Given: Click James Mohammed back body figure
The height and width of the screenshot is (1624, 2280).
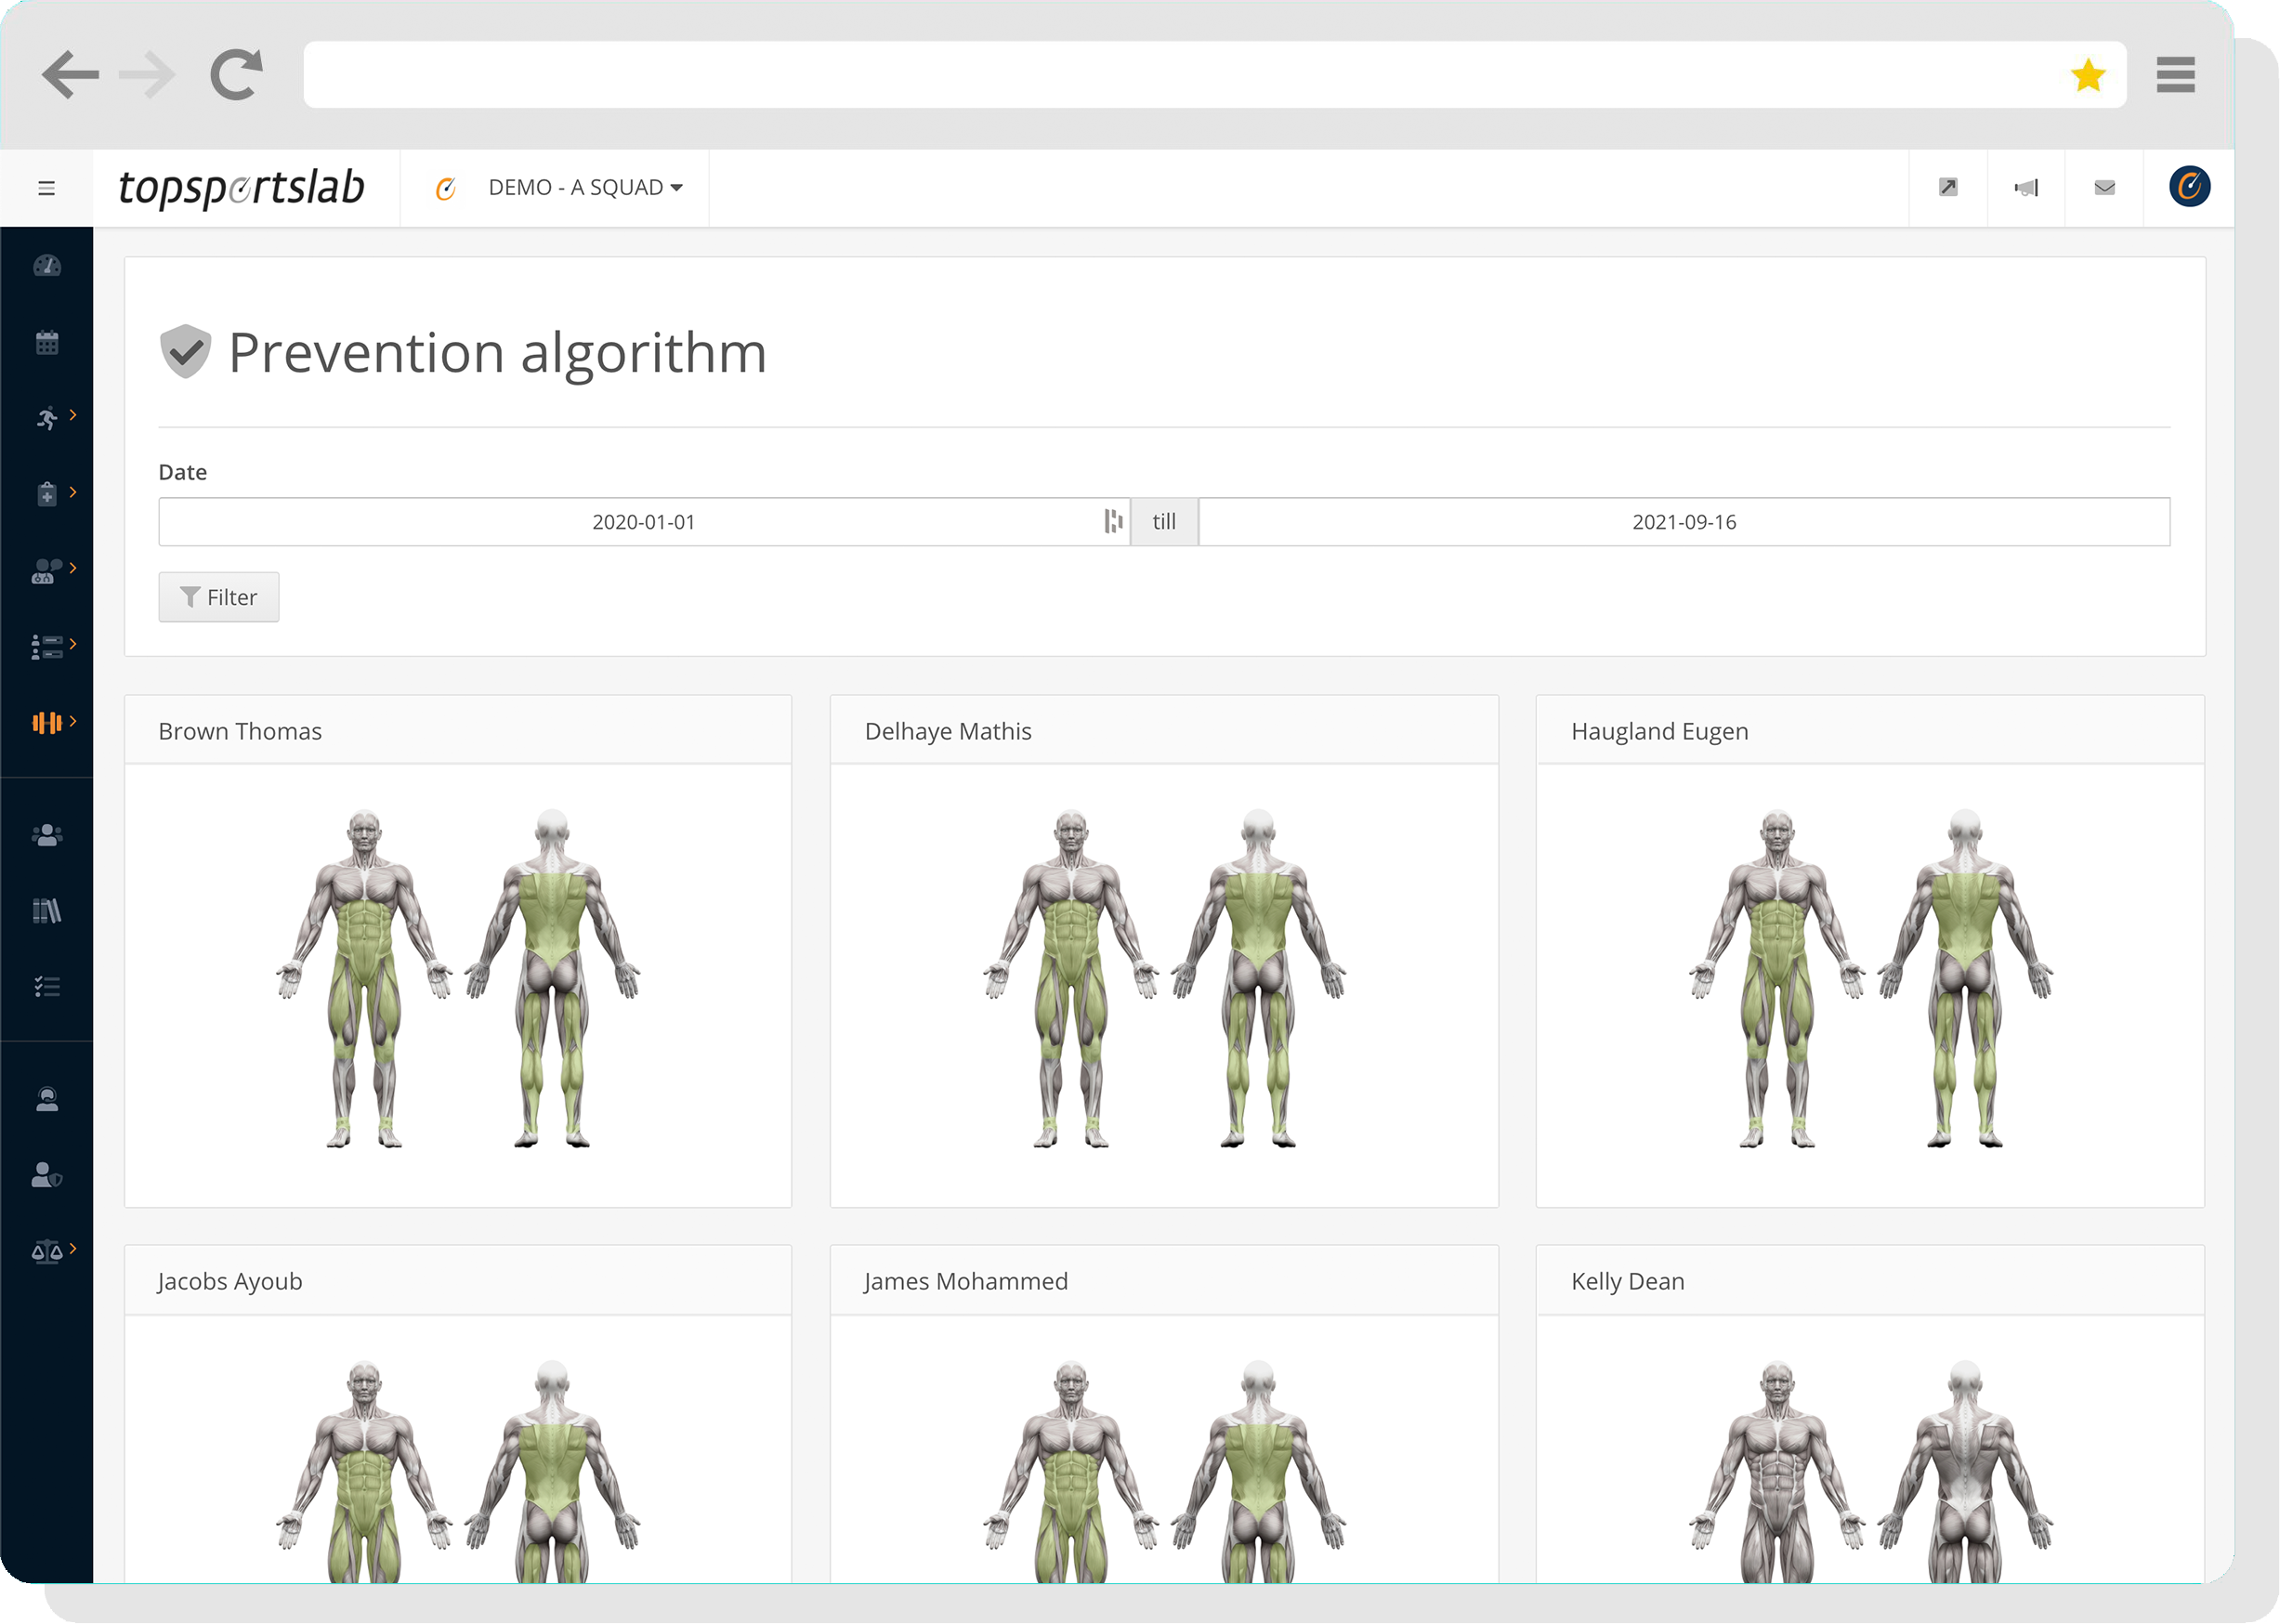Looking at the screenshot, I should point(1258,1471).
